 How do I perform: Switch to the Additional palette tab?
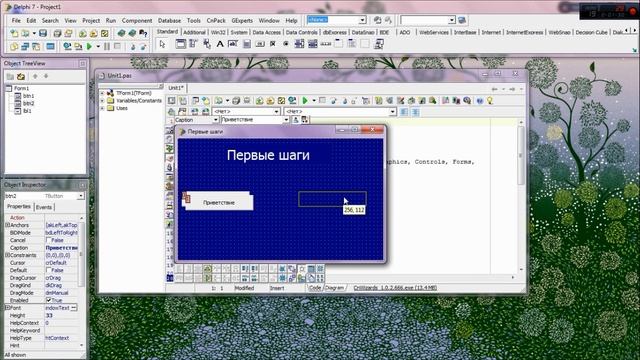(194, 32)
